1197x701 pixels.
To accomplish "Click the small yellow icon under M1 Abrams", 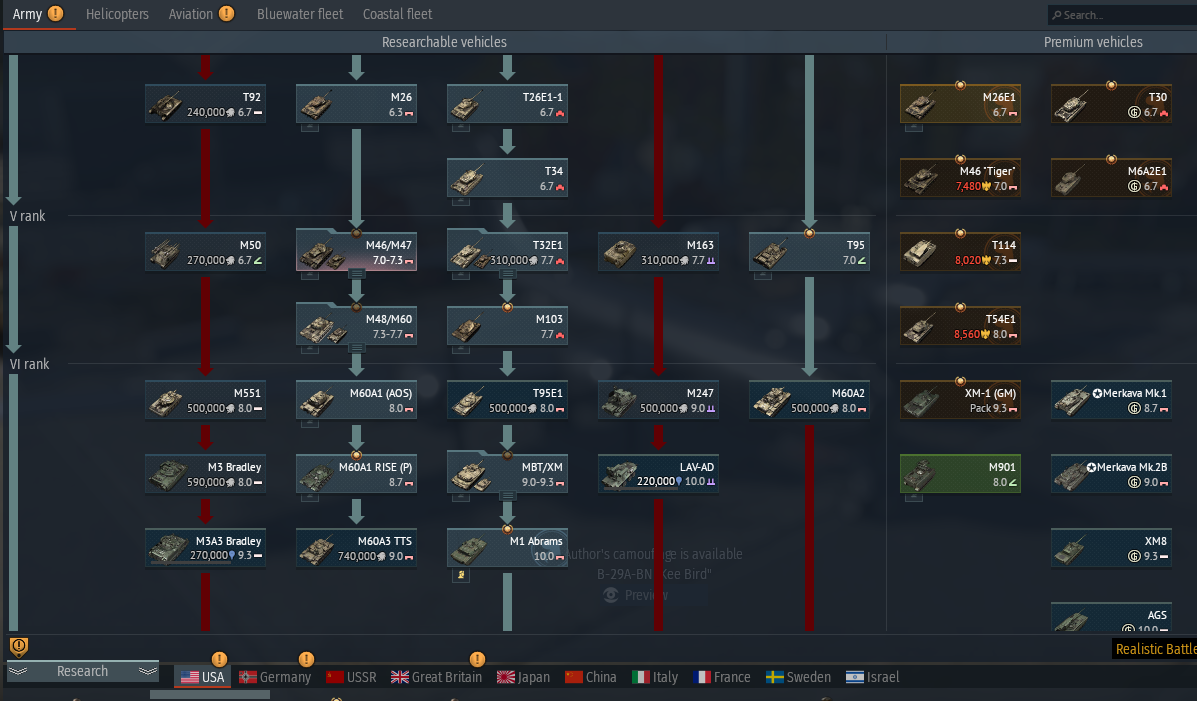I will pyautogui.click(x=461, y=575).
